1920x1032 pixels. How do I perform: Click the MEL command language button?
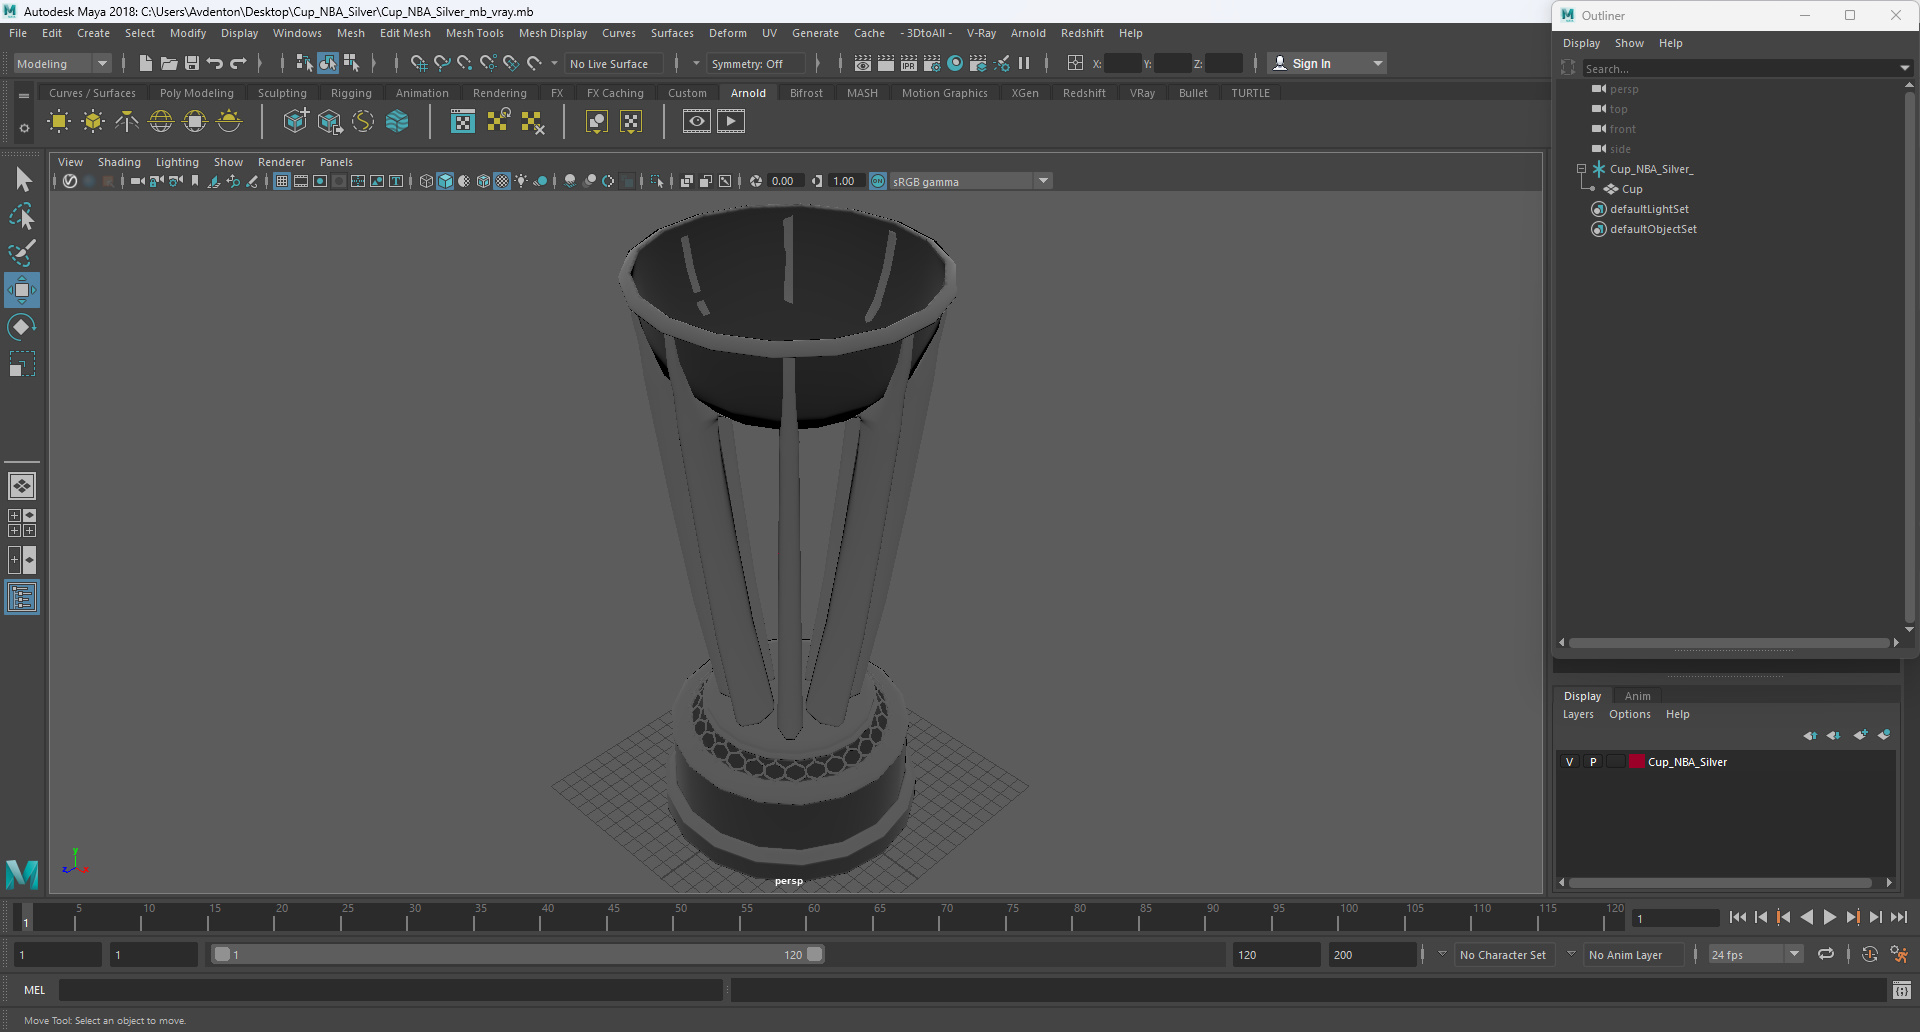35,990
